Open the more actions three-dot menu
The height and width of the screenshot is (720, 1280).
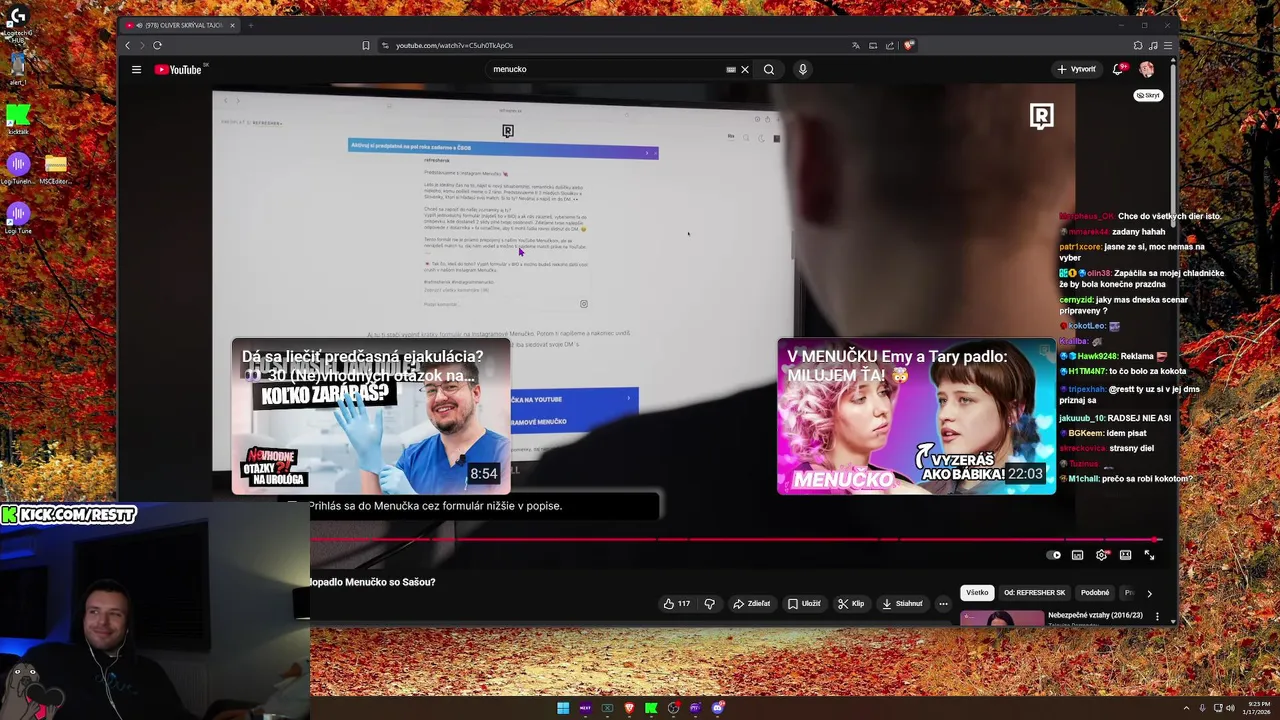pyautogui.click(x=943, y=604)
